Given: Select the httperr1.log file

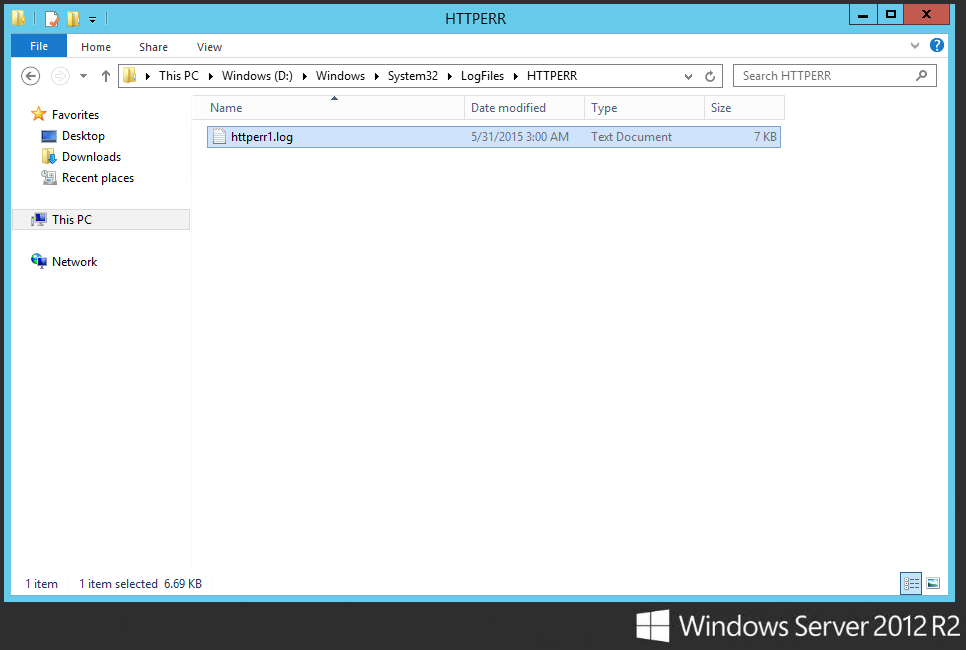Looking at the screenshot, I should (x=262, y=137).
